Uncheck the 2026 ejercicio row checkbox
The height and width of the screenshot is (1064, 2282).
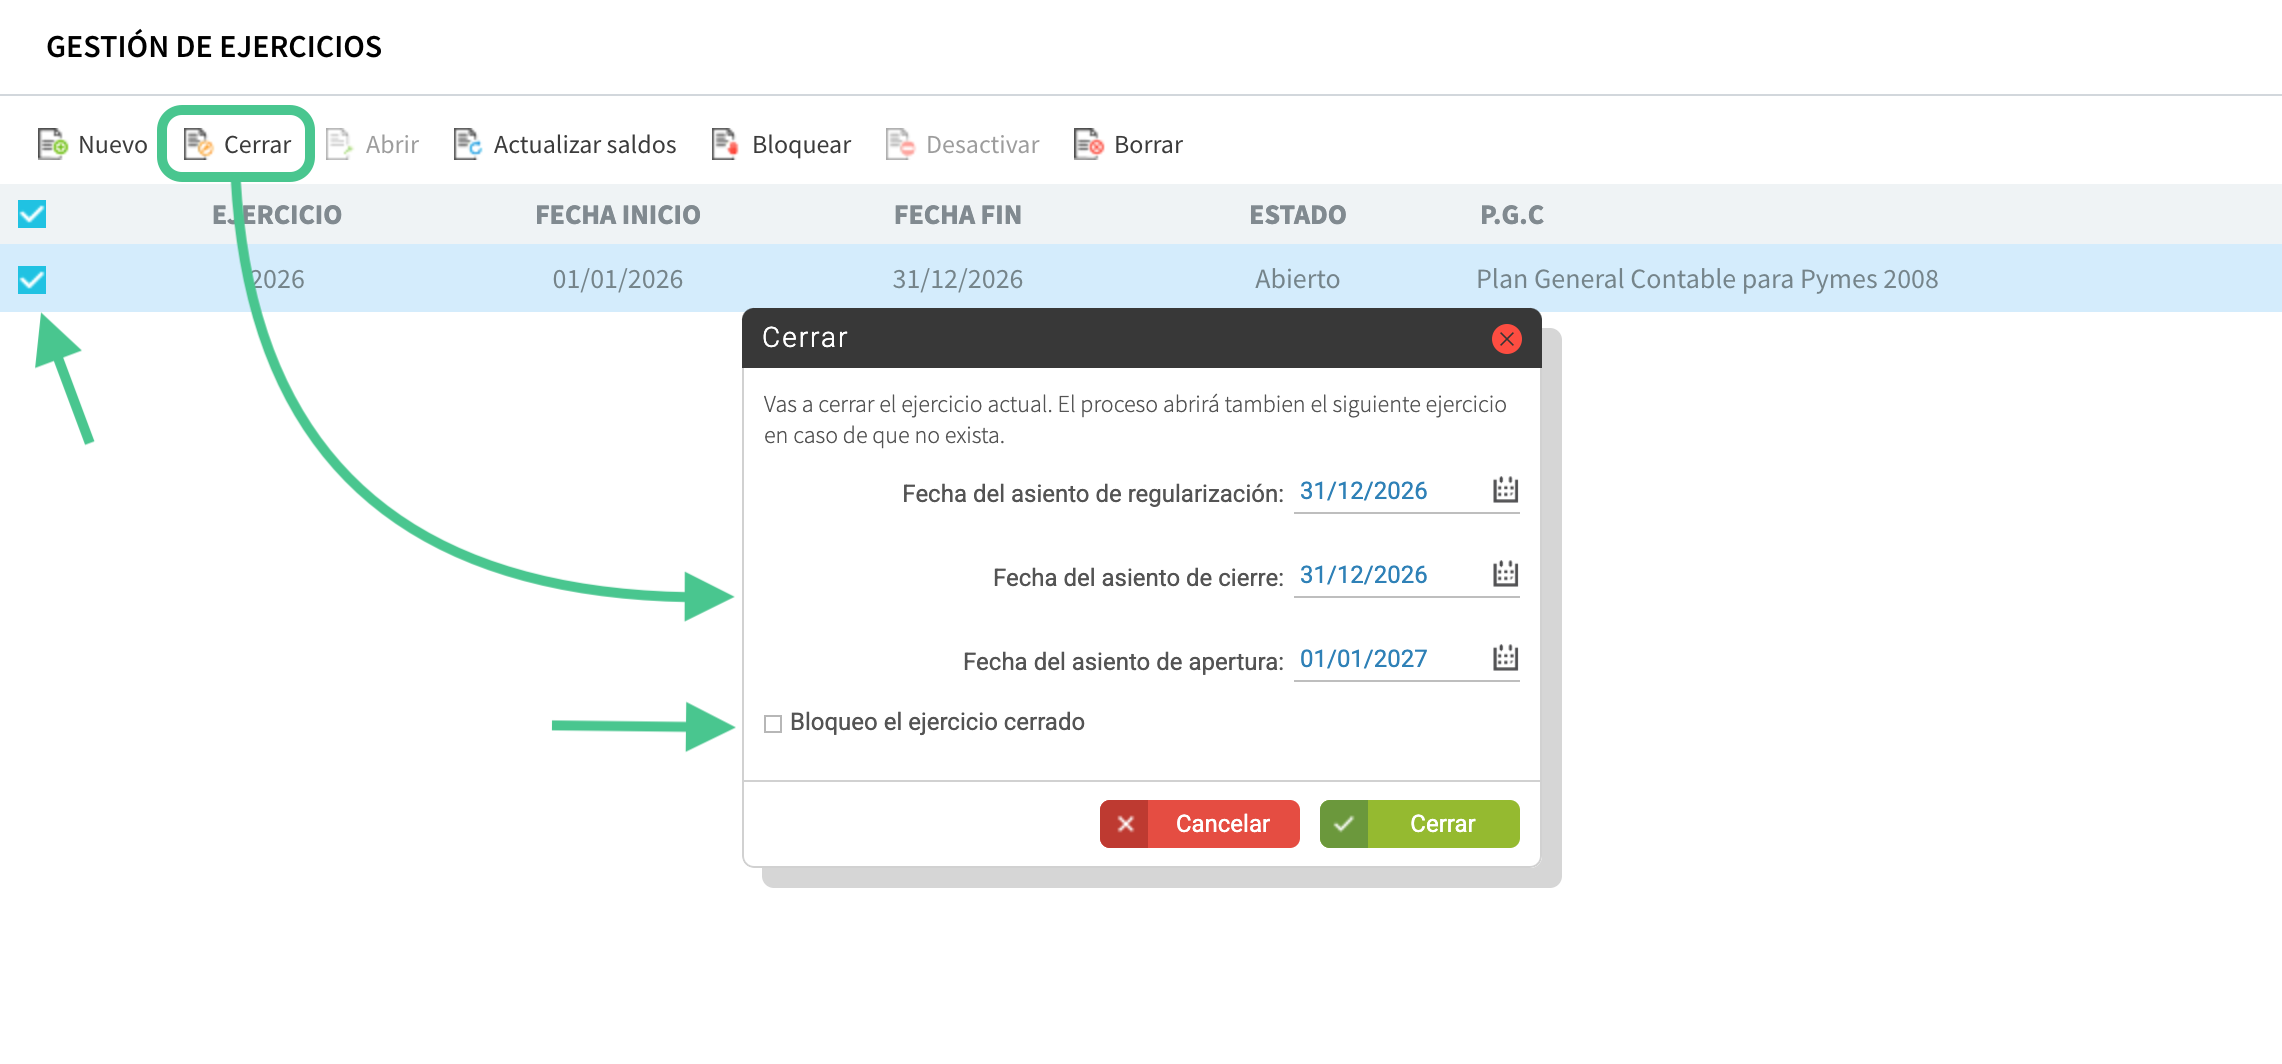(x=32, y=279)
